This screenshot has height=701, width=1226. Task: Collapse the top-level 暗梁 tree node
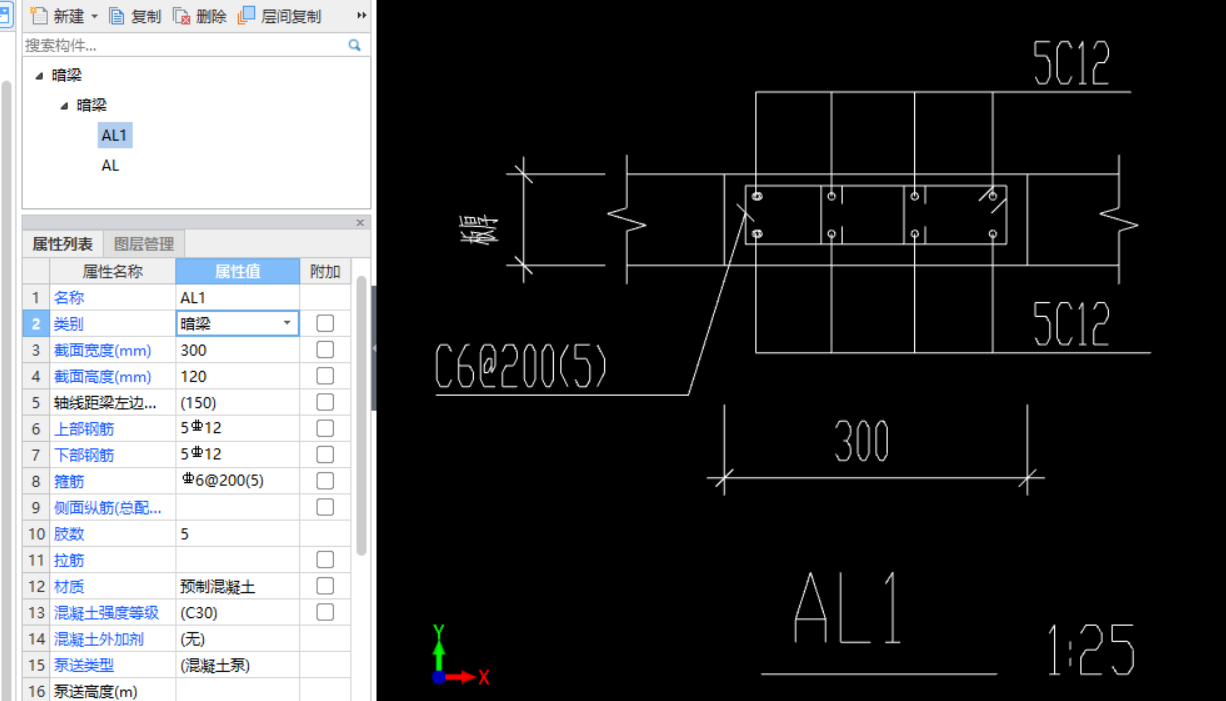(38, 75)
